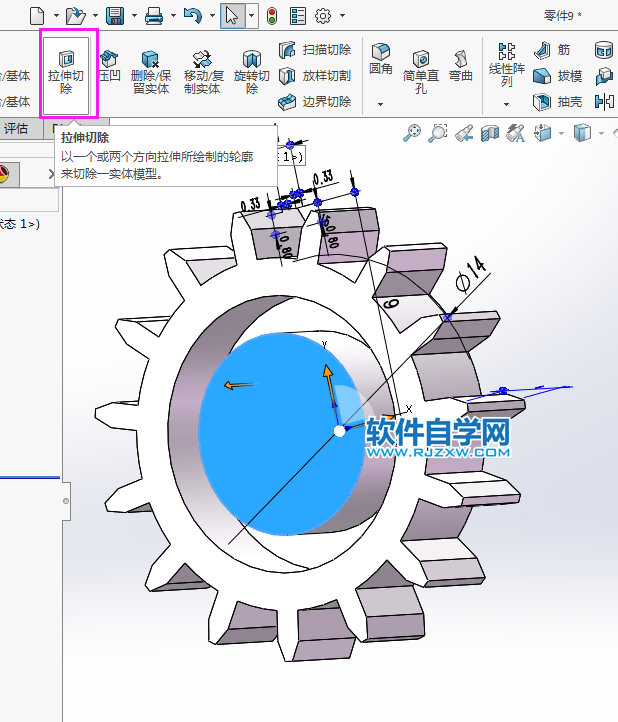The width and height of the screenshot is (618, 722).
Task: Click the Zoom to Fit view icon
Action: click(411, 133)
